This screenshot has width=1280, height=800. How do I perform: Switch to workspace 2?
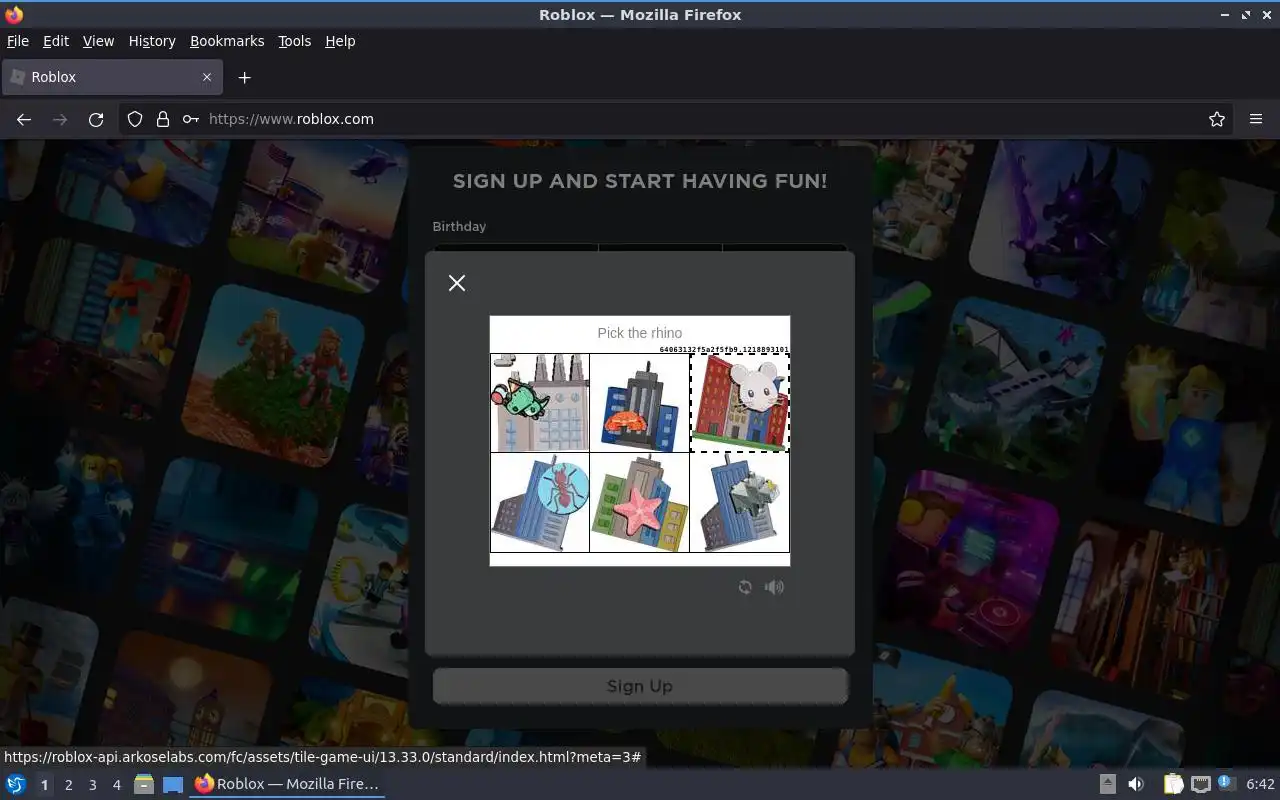click(x=68, y=785)
